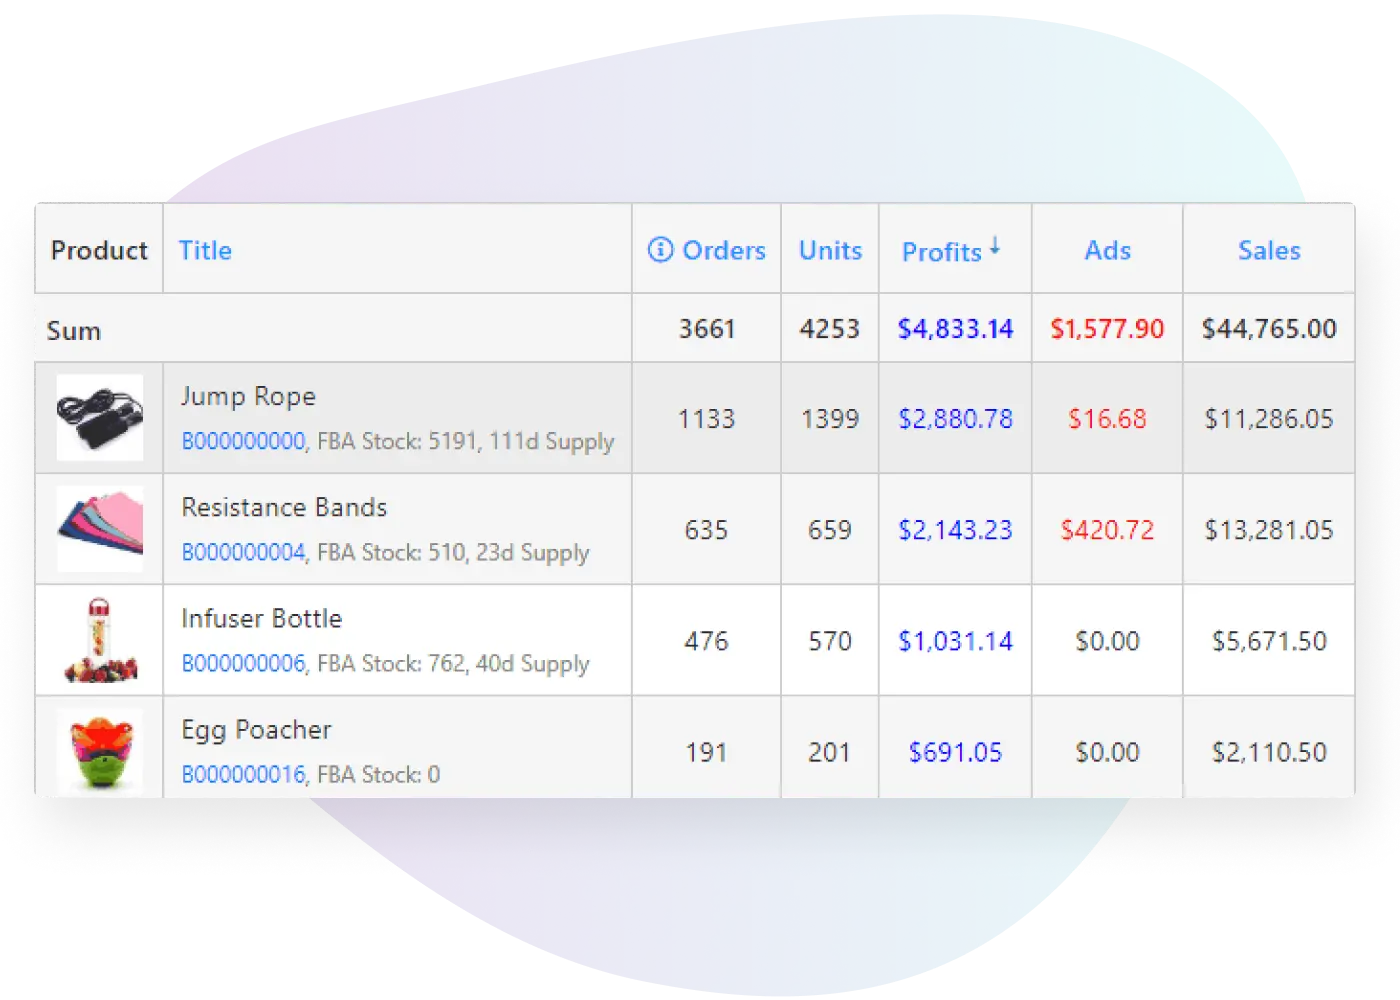Image resolution: width=1400 pixels, height=1000 pixels.
Task: Click the info icon beside Orders
Action: tap(660, 249)
